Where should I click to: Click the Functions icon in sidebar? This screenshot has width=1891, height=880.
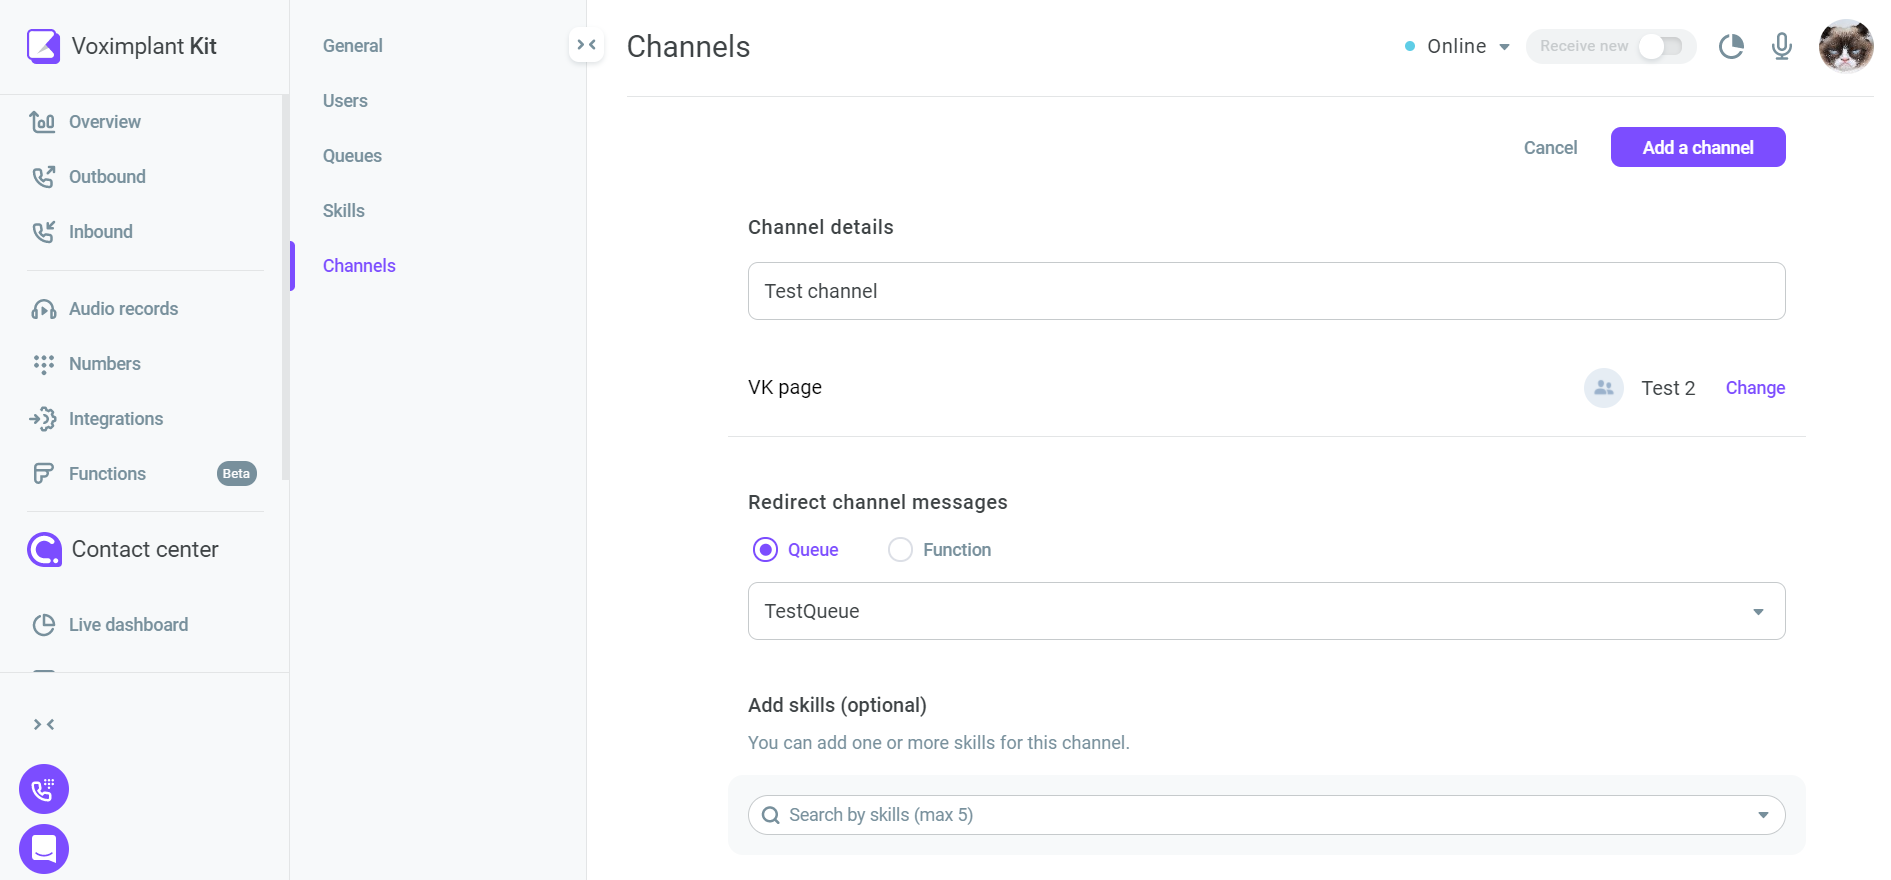43,474
